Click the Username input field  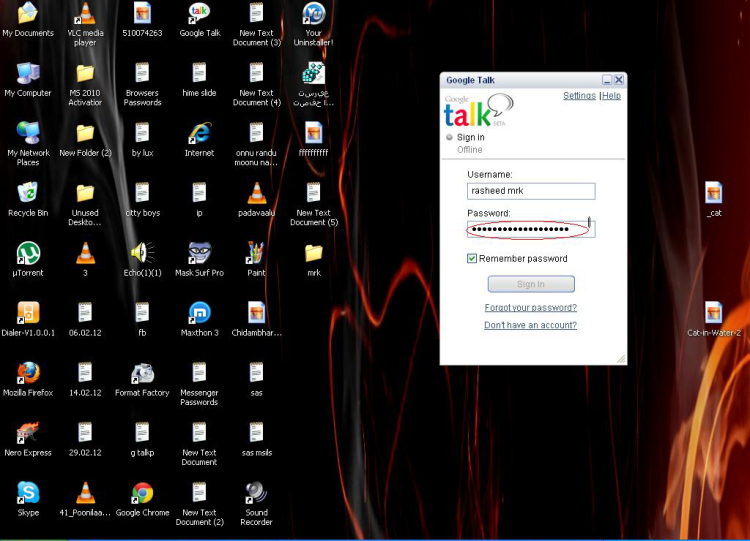pyautogui.click(x=531, y=191)
